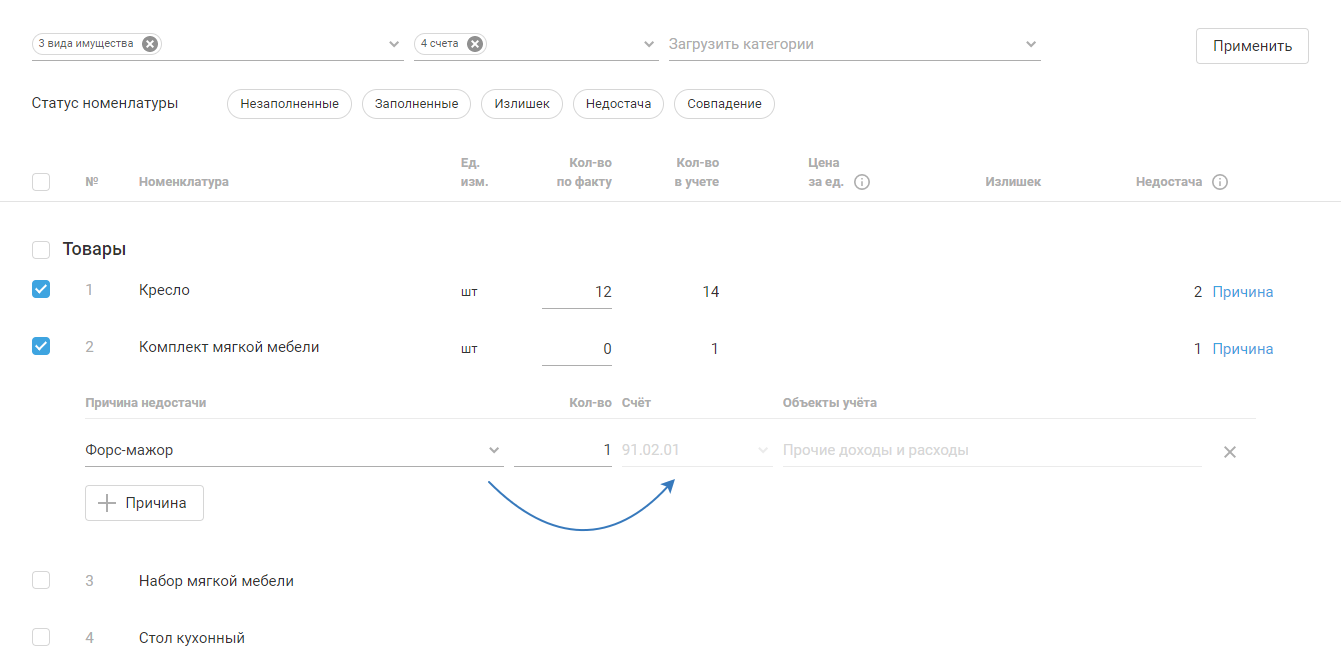Filter by 'Излишек' status

[522, 104]
